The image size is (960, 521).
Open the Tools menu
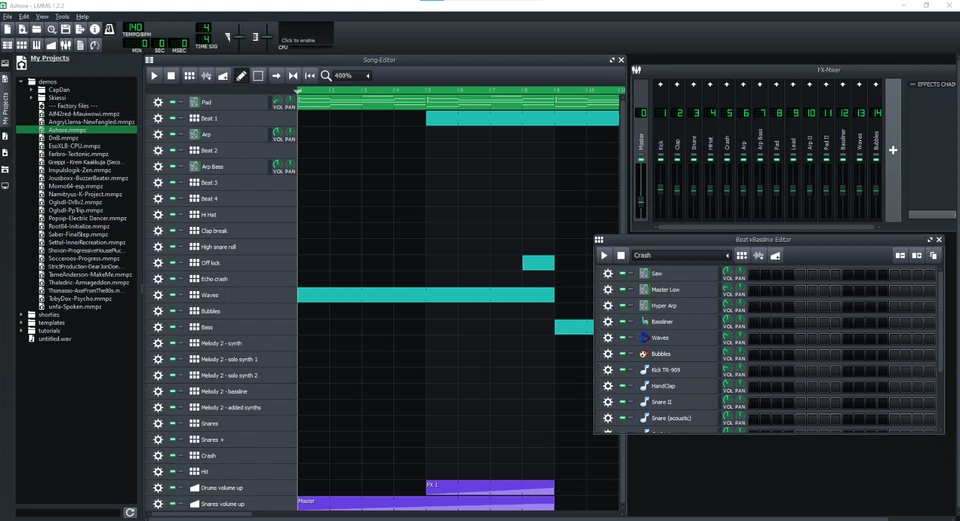click(62, 17)
